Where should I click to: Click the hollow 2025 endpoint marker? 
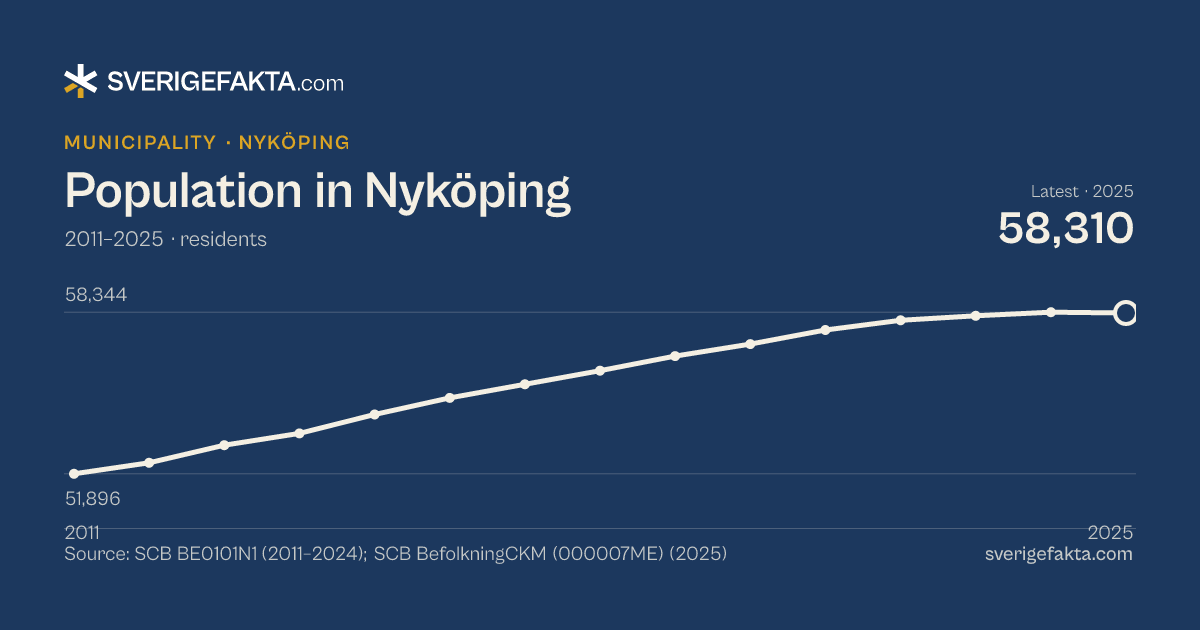[x=1125, y=314]
